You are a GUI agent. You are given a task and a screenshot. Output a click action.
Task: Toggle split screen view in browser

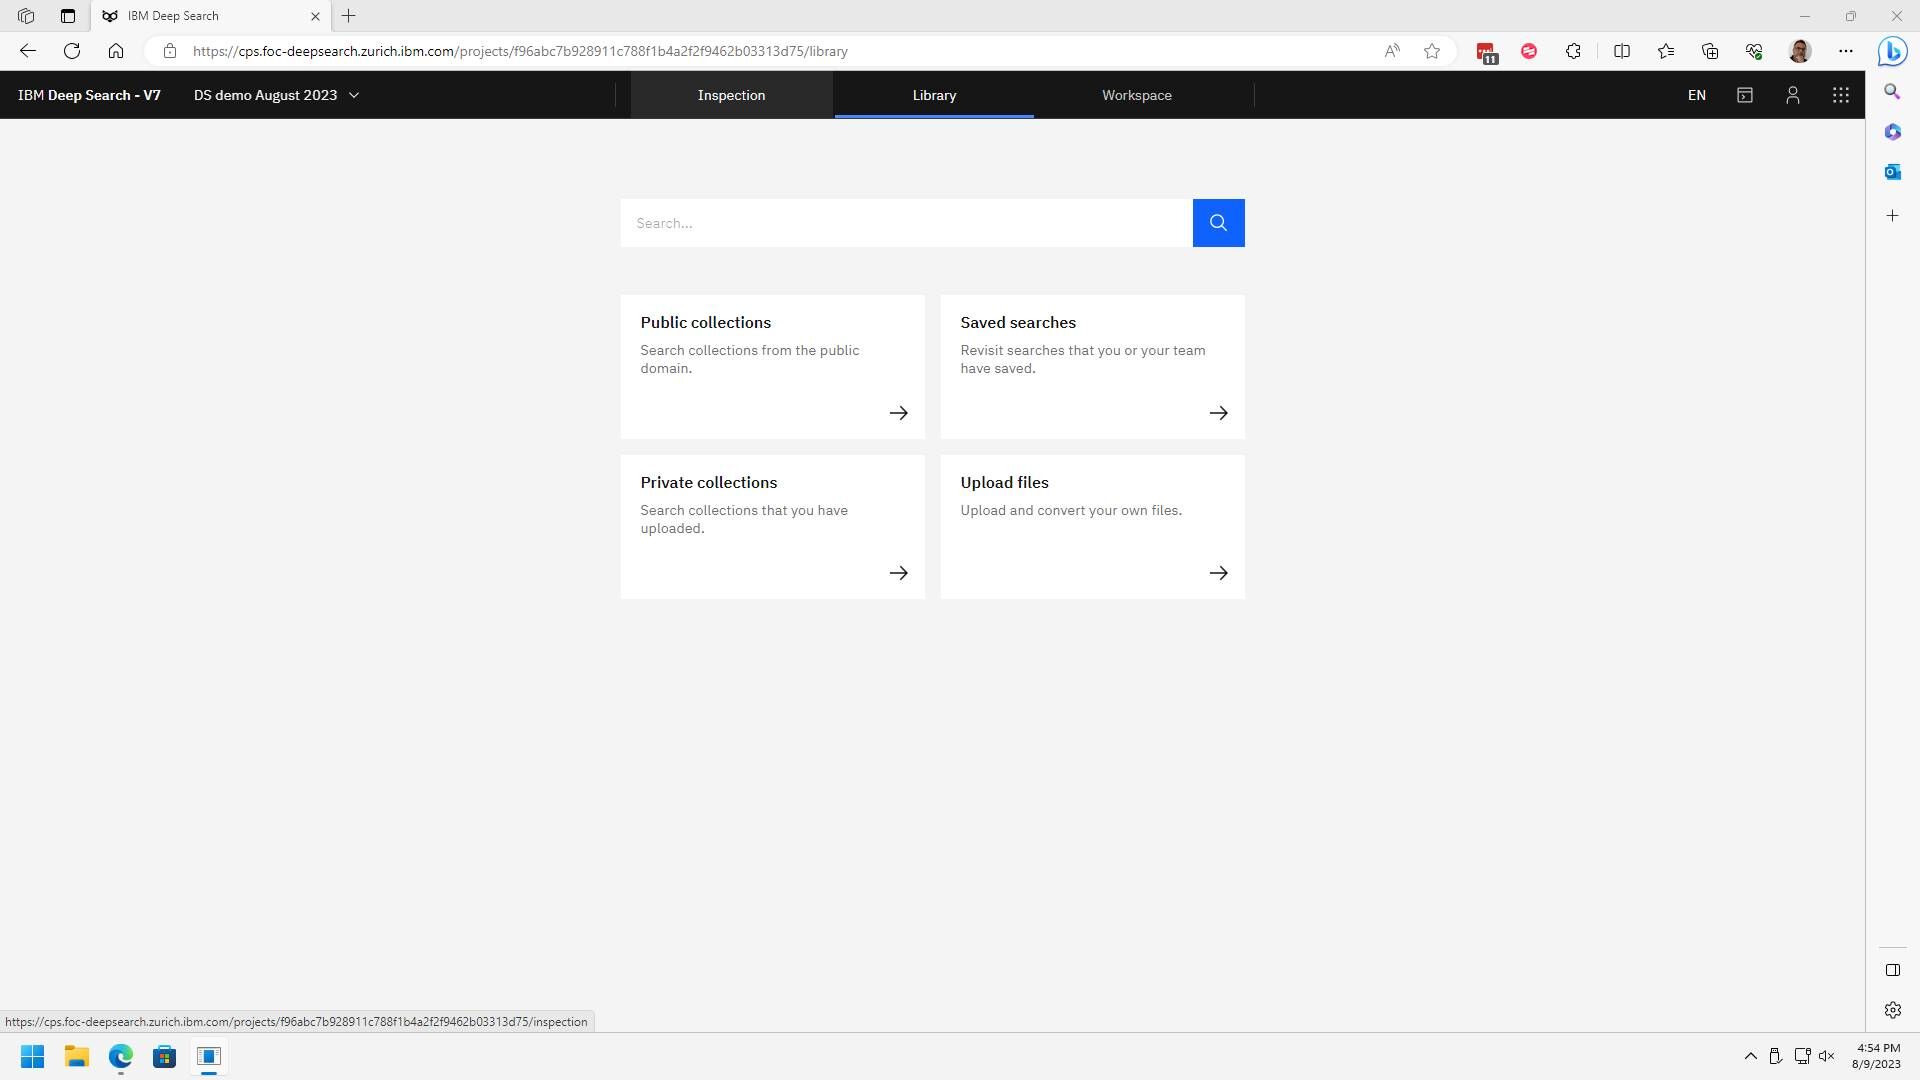point(1622,51)
